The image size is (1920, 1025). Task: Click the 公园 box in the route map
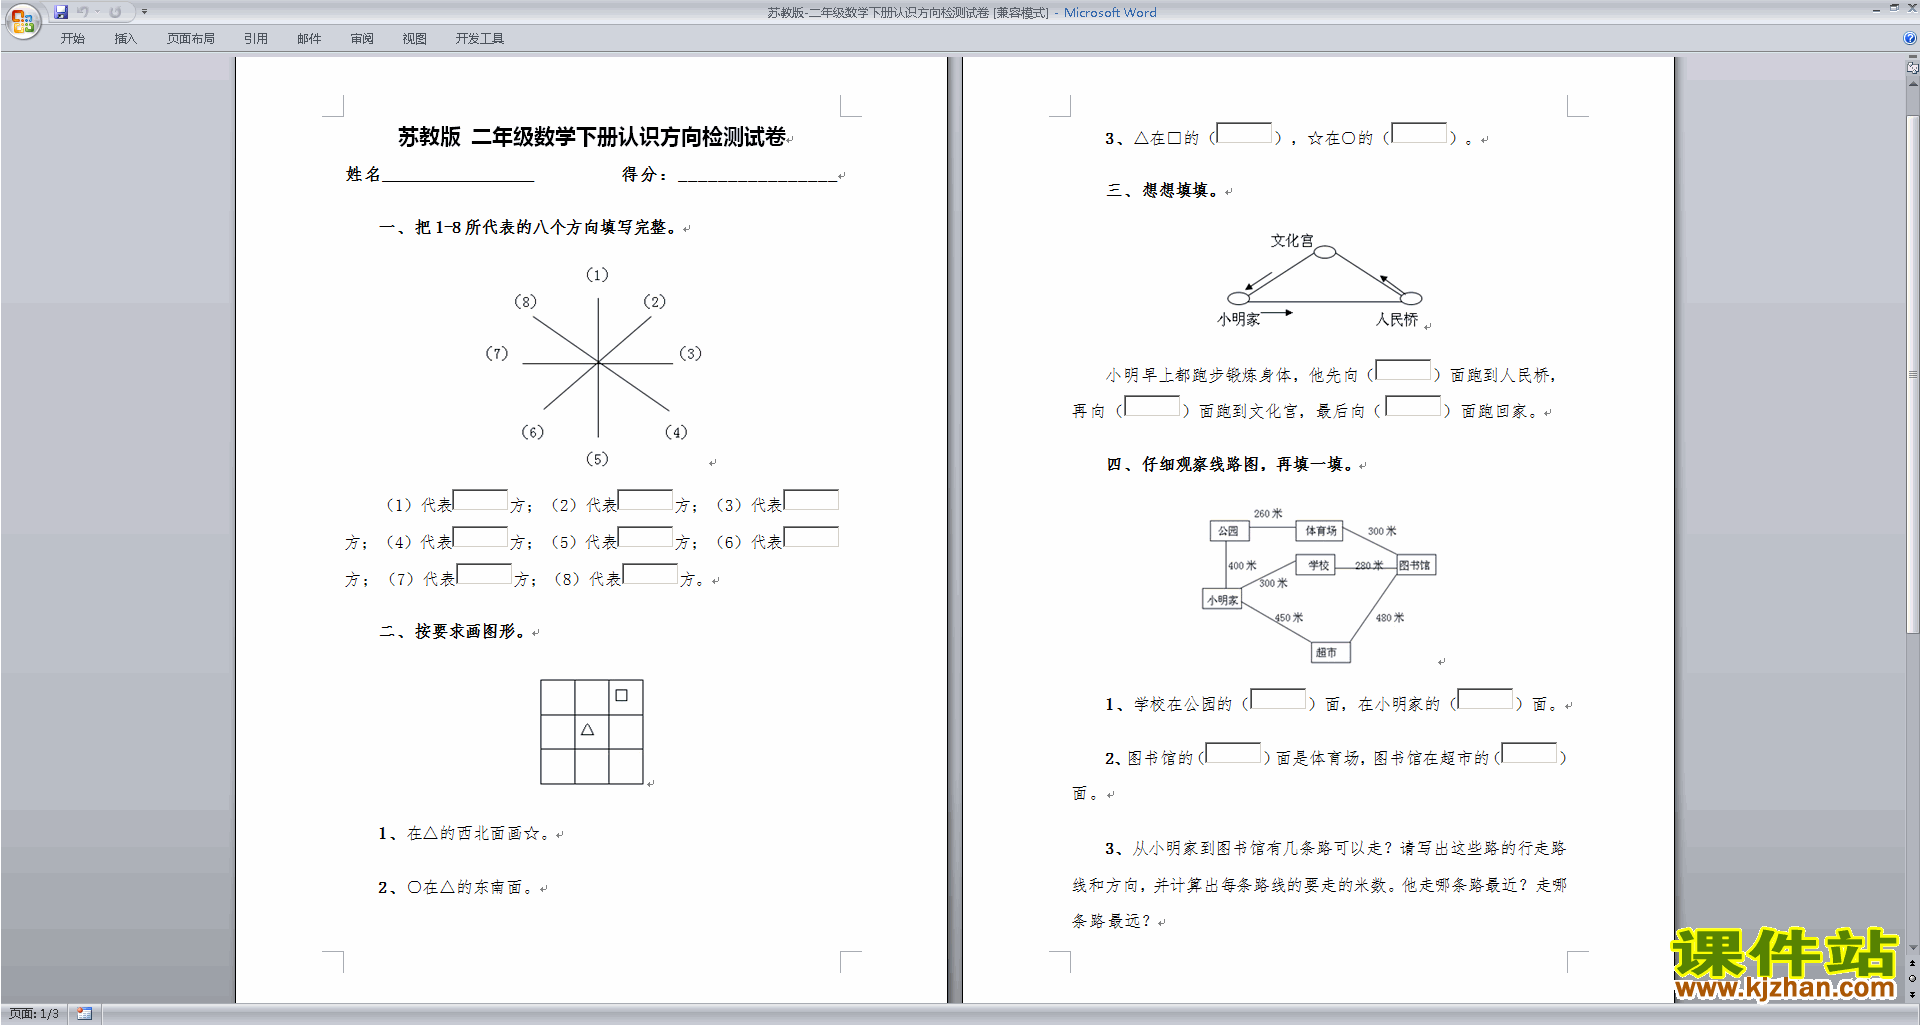tap(1228, 531)
